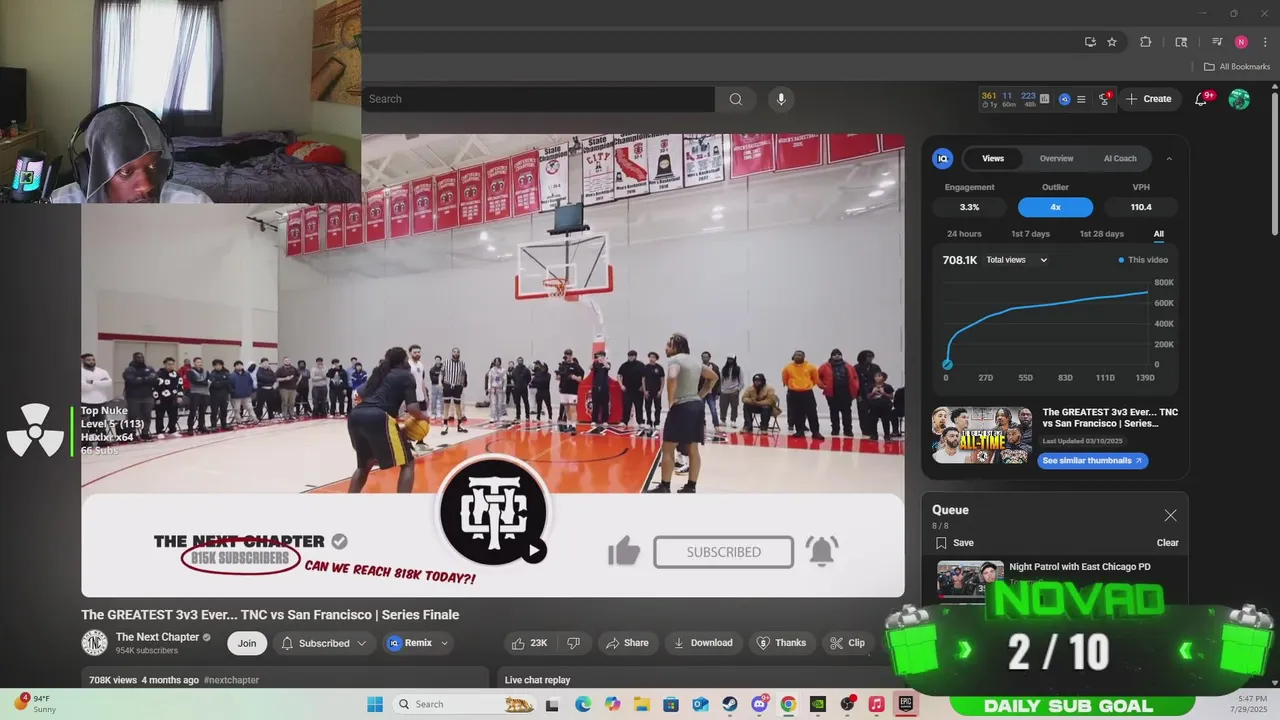Screen dimensions: 1280x720
Task: Click See similar thumbnails button
Action: [1092, 461]
